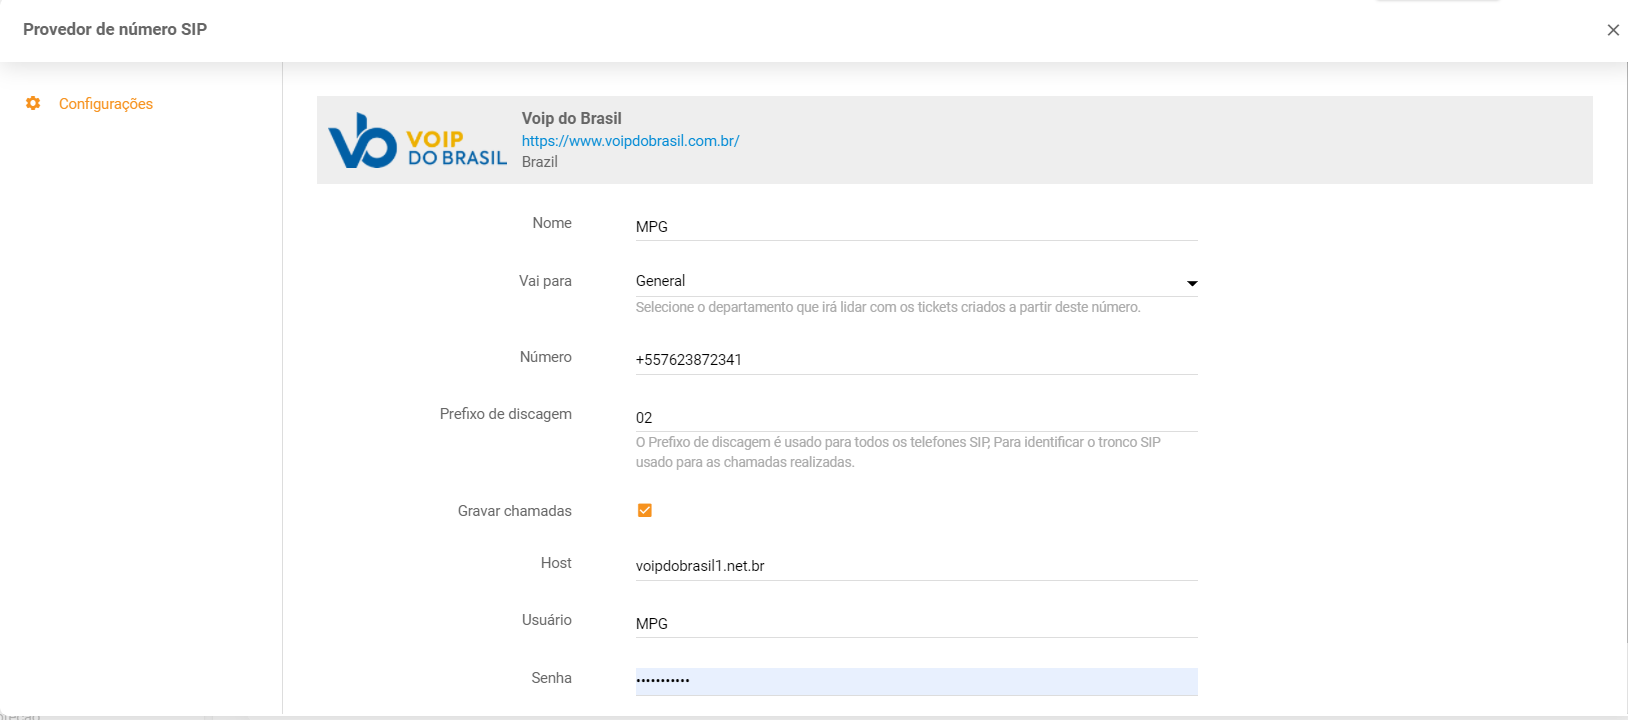Select the Prefixo de discagem field

915,418
